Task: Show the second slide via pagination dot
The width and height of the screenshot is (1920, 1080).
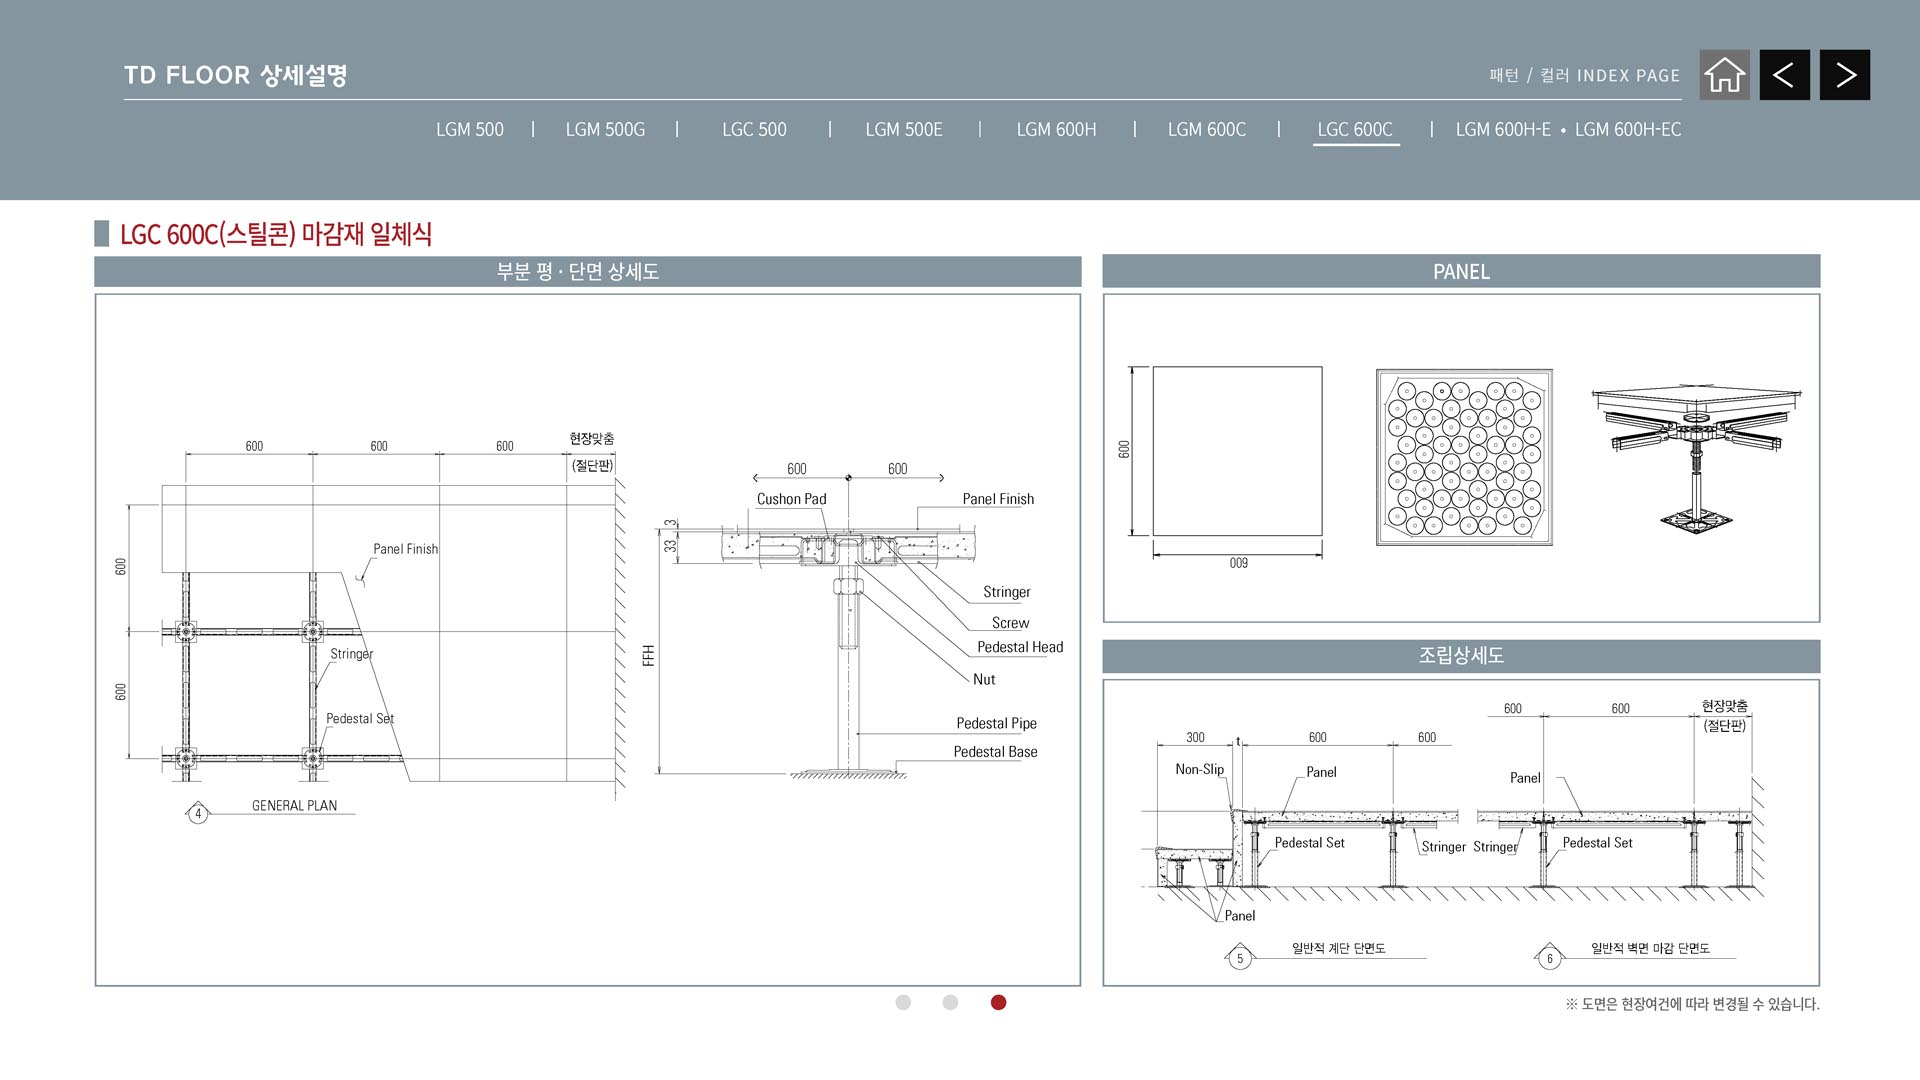Action: click(x=950, y=1002)
